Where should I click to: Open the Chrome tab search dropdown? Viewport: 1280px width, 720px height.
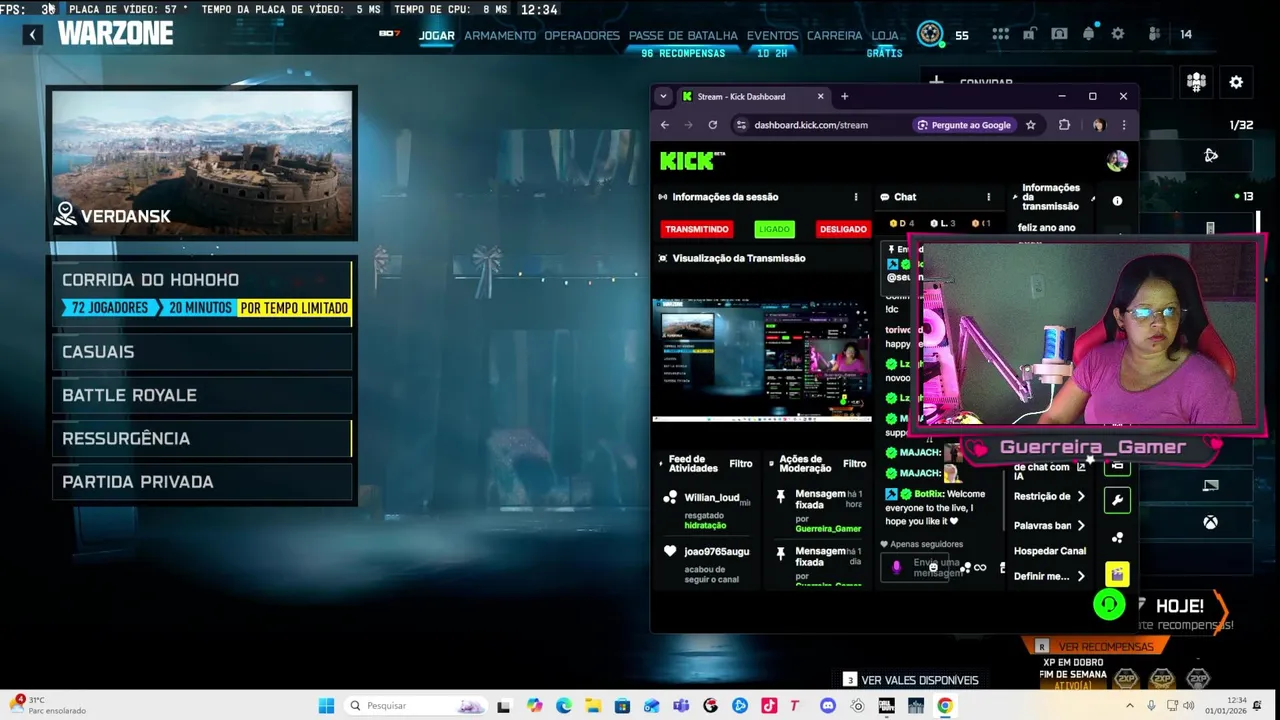click(663, 96)
